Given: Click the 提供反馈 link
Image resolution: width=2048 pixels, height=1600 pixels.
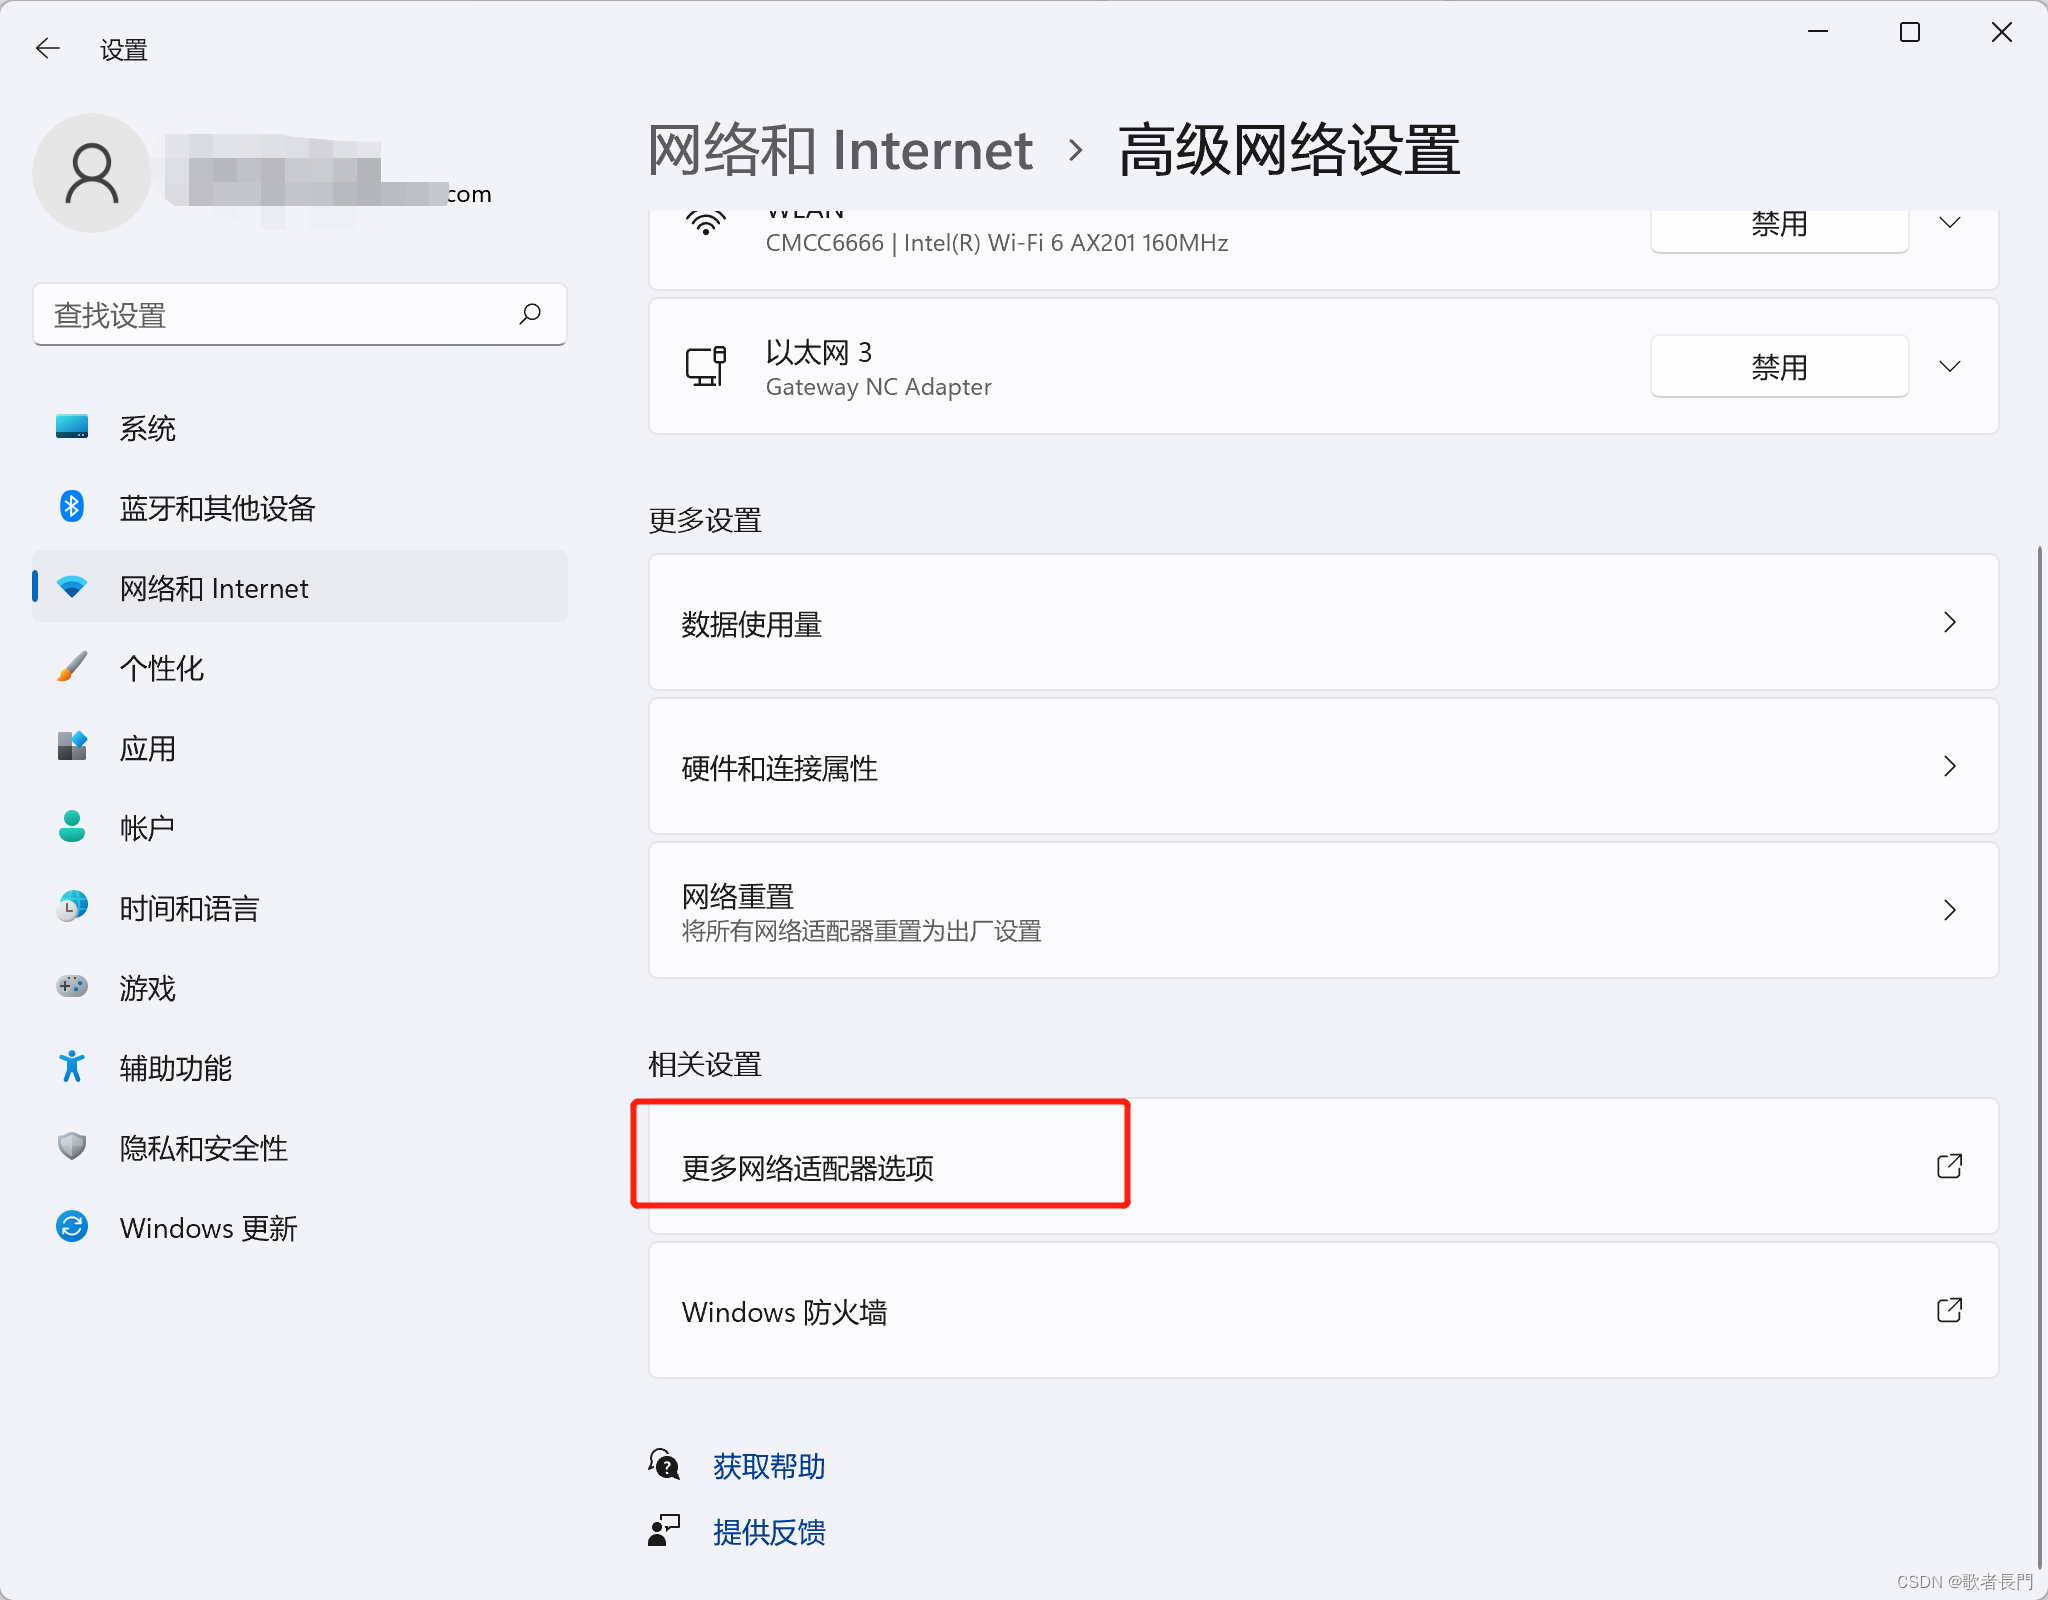Looking at the screenshot, I should pyautogui.click(x=768, y=1532).
